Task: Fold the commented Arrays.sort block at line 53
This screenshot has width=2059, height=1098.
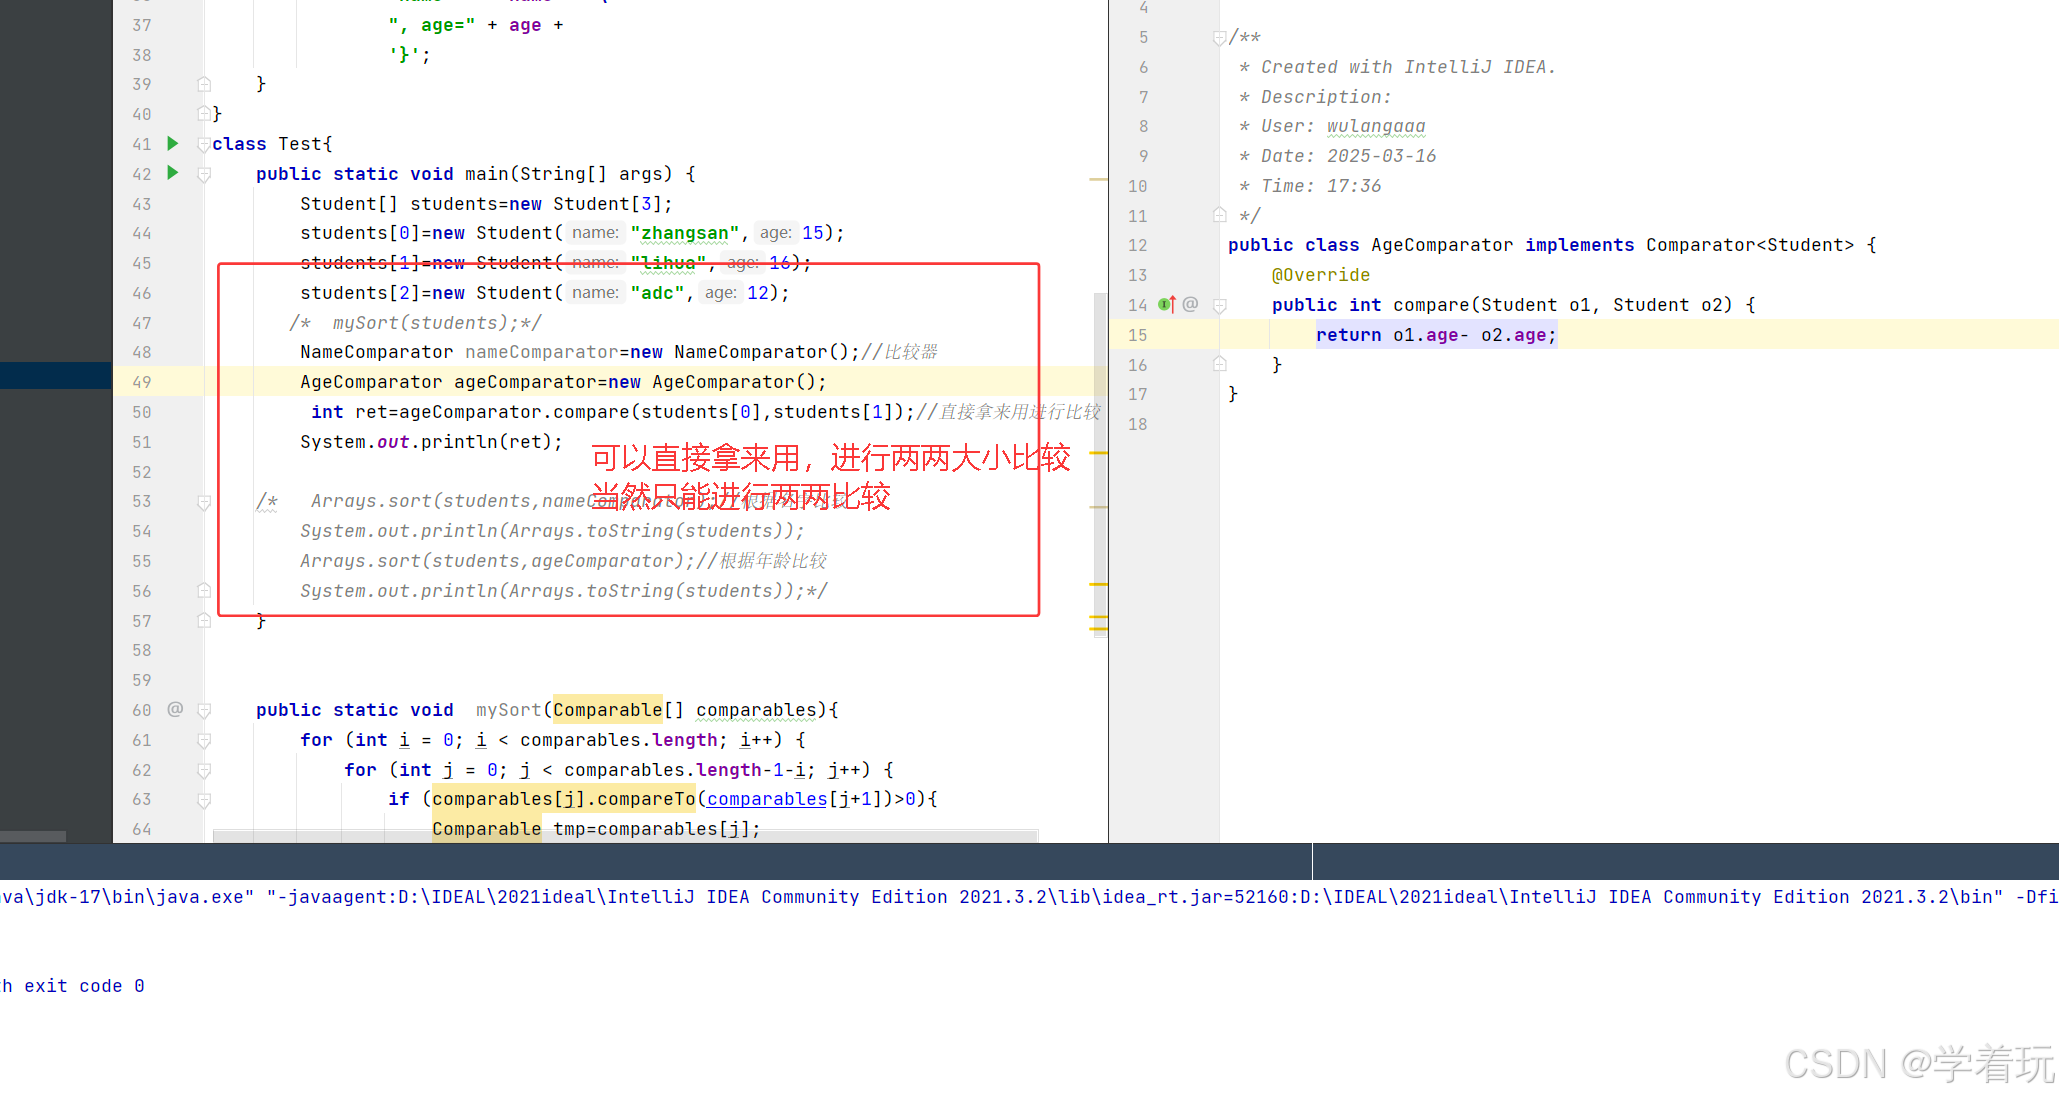Action: (x=204, y=502)
